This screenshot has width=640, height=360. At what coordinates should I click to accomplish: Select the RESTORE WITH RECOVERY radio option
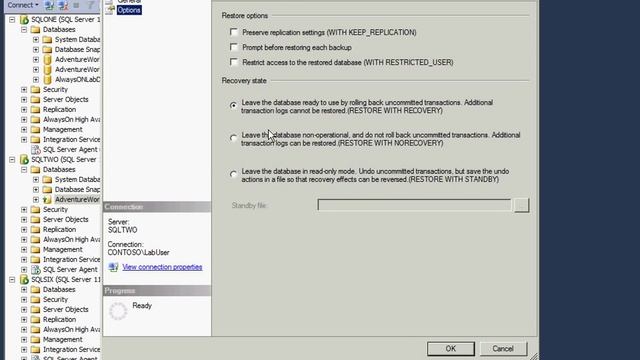[233, 106]
